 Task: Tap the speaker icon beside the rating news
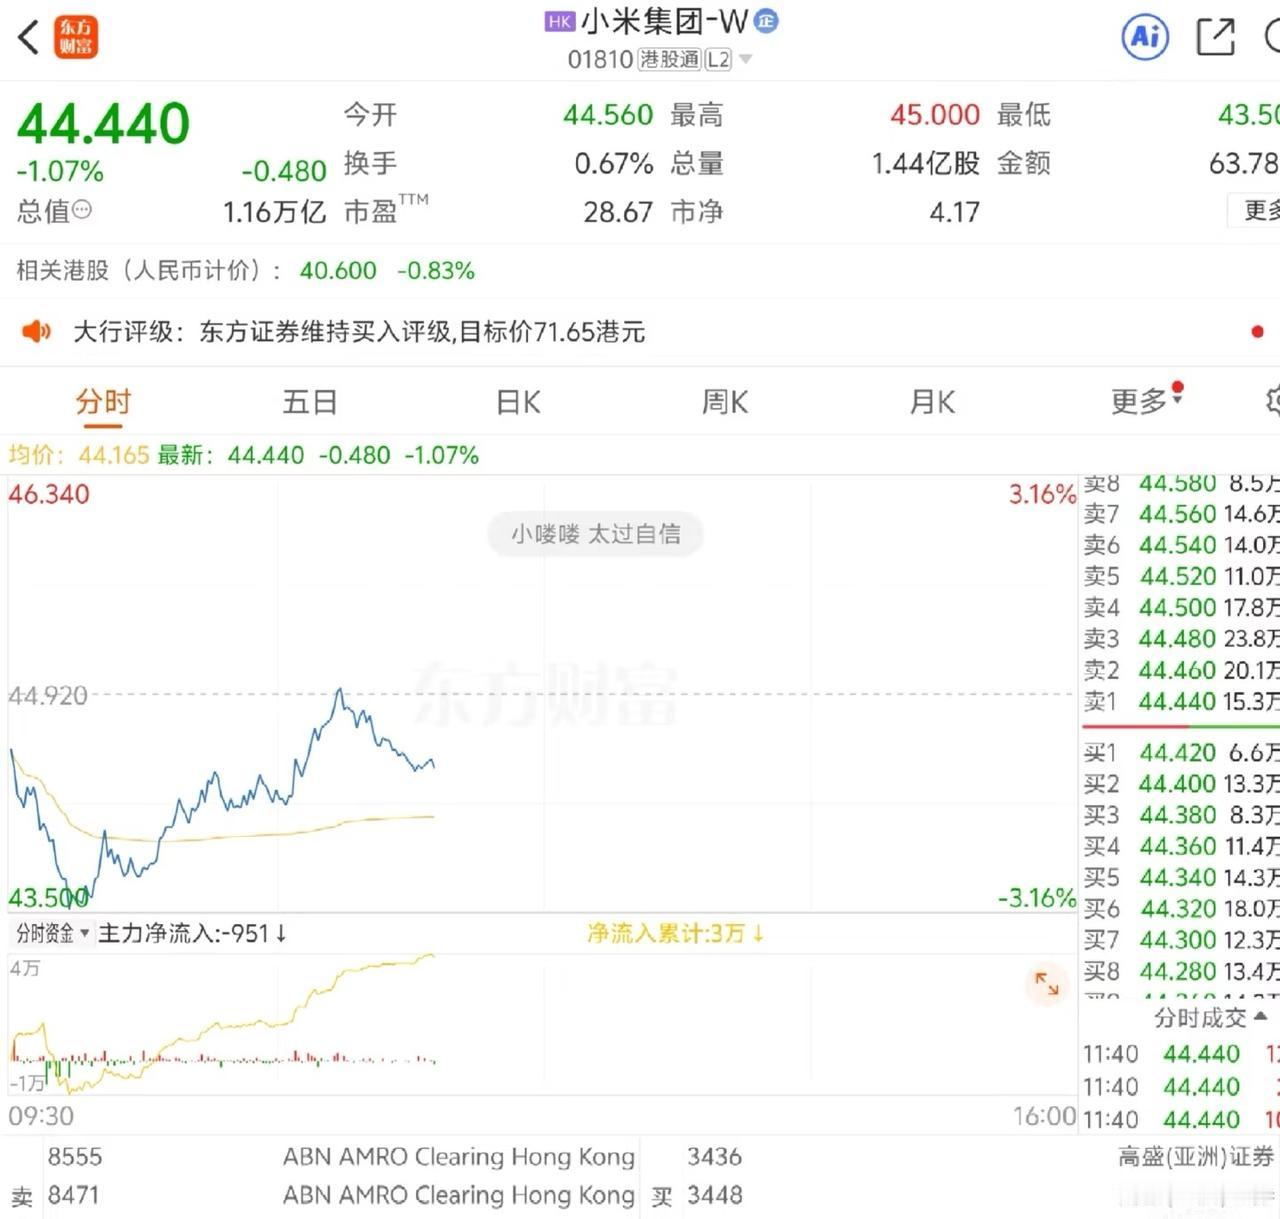click(x=36, y=331)
